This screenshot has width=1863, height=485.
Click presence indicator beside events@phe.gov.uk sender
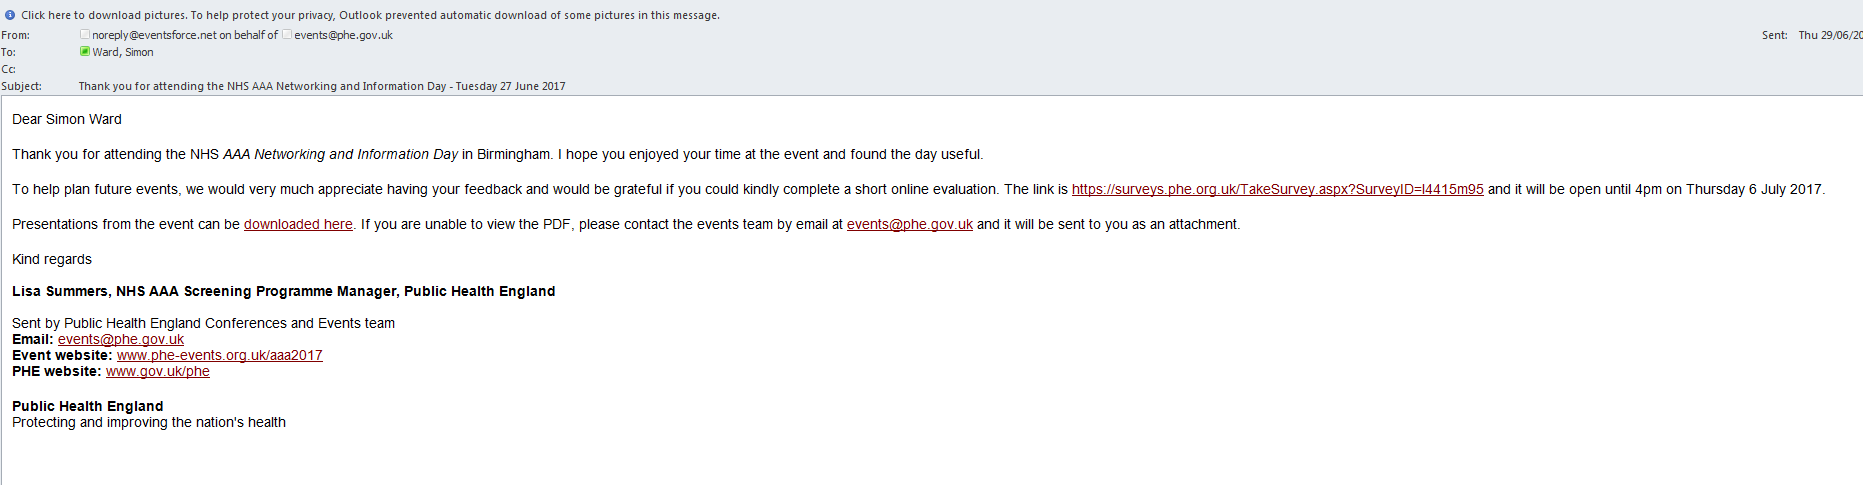(287, 34)
